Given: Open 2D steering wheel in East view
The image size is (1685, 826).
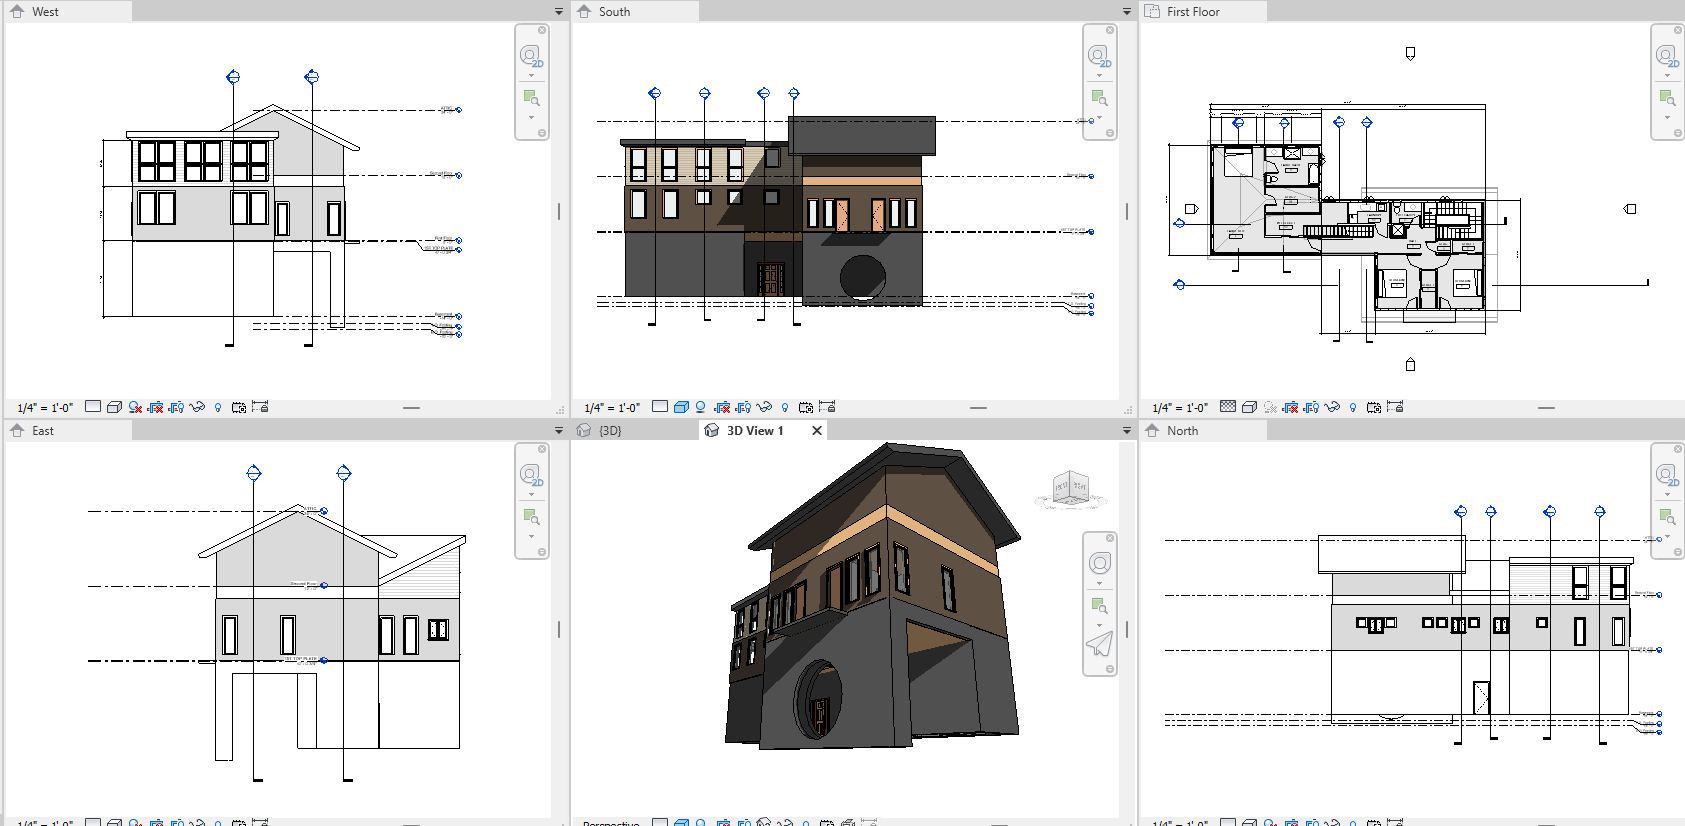Looking at the screenshot, I should point(531,475).
